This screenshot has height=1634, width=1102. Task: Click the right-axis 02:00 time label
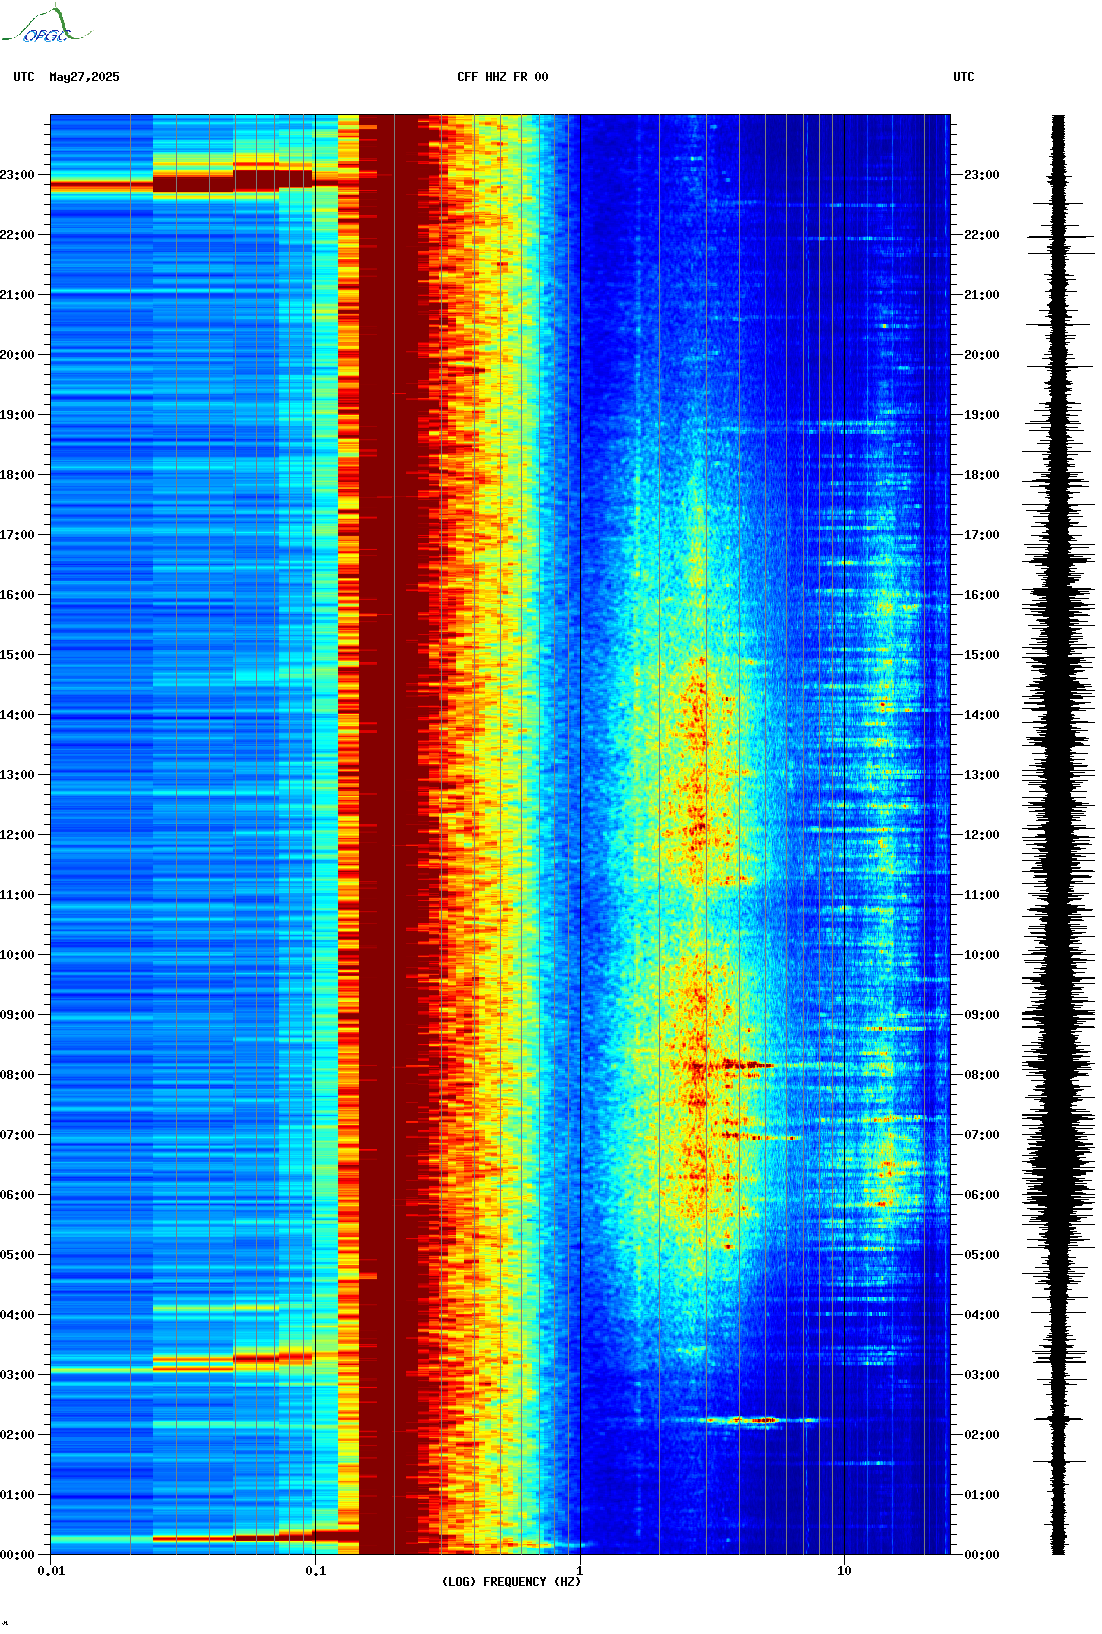tap(982, 1435)
